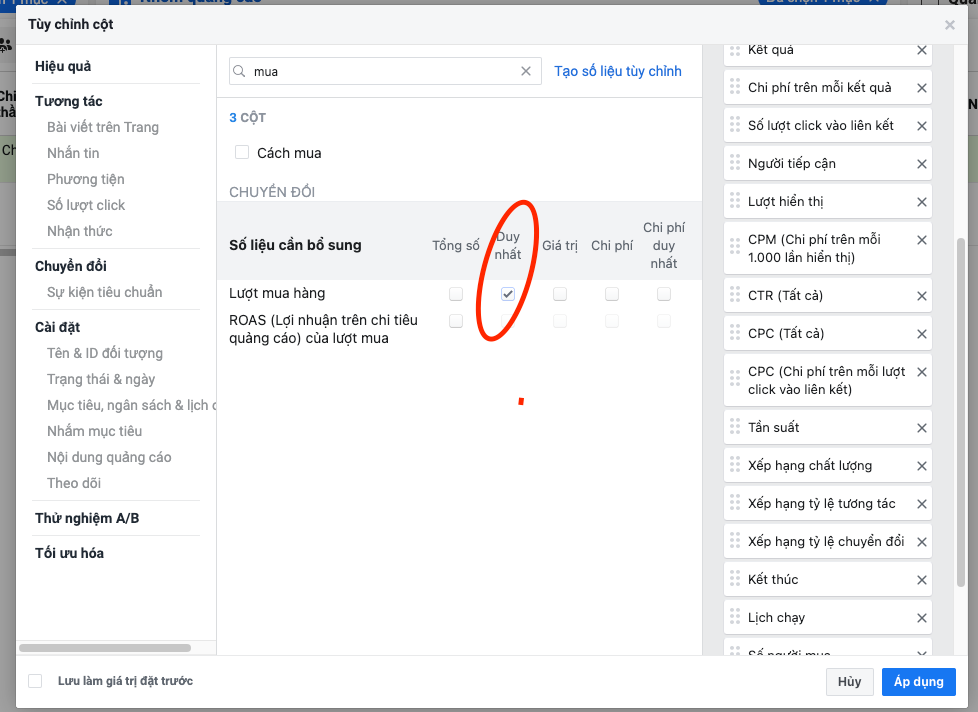Grab drag handle for 'CPC (Tất cả)'

point(735,334)
